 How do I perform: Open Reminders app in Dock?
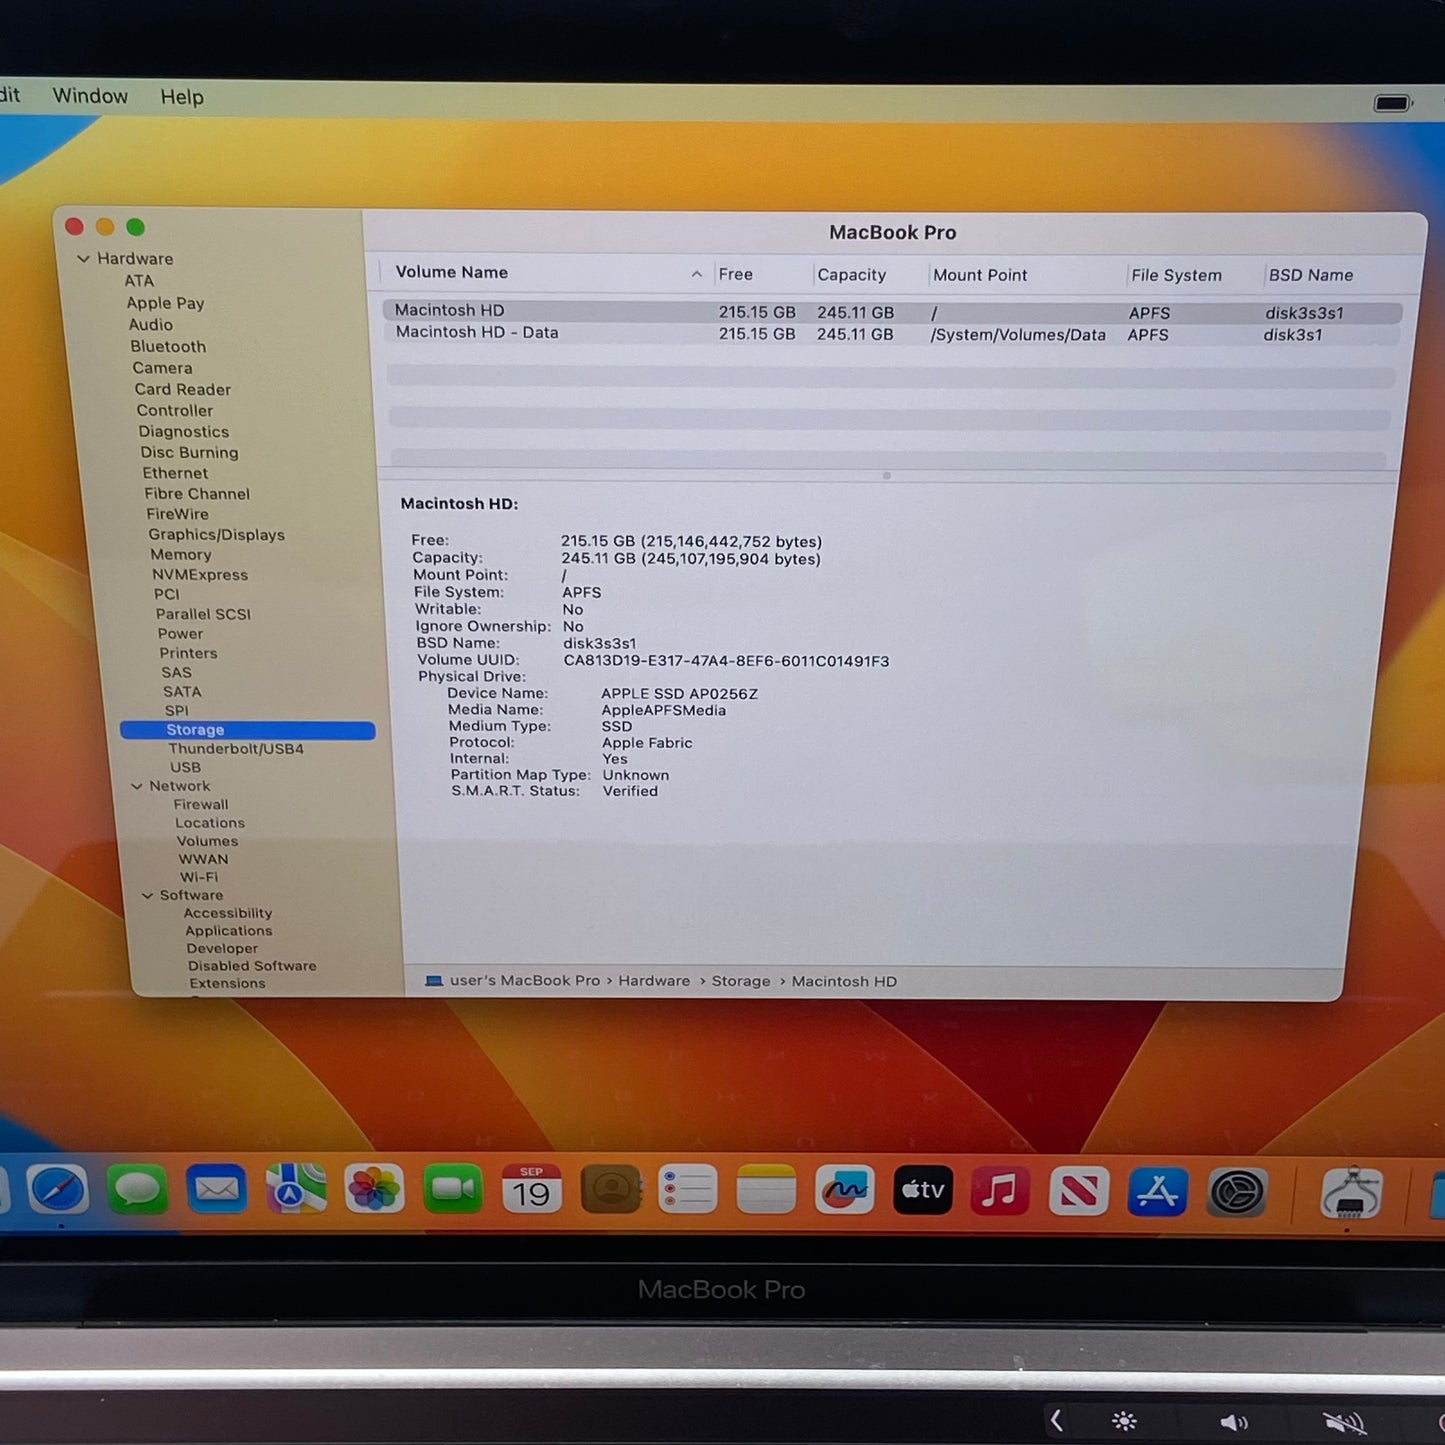[x=688, y=1190]
